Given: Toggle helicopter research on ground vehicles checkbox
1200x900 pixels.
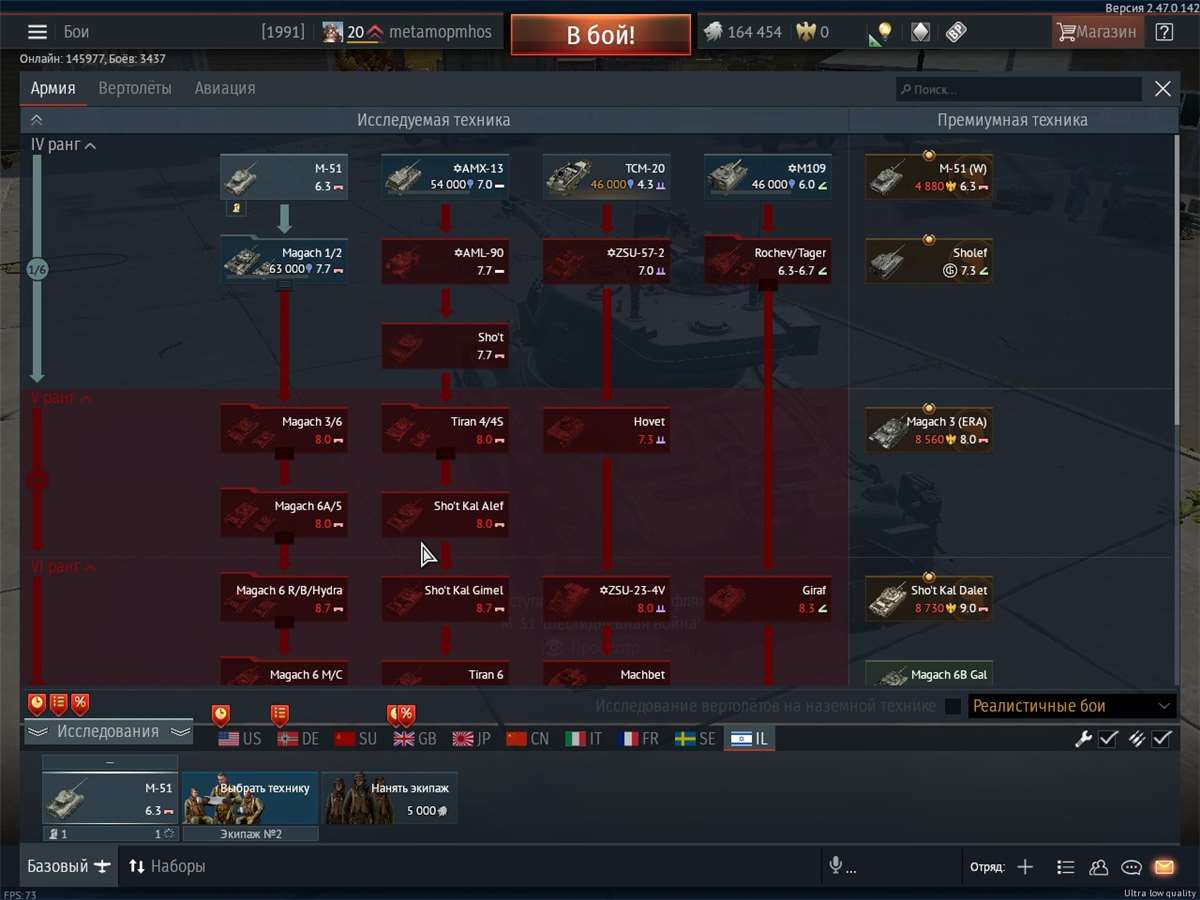Looking at the screenshot, I should pyautogui.click(x=953, y=706).
